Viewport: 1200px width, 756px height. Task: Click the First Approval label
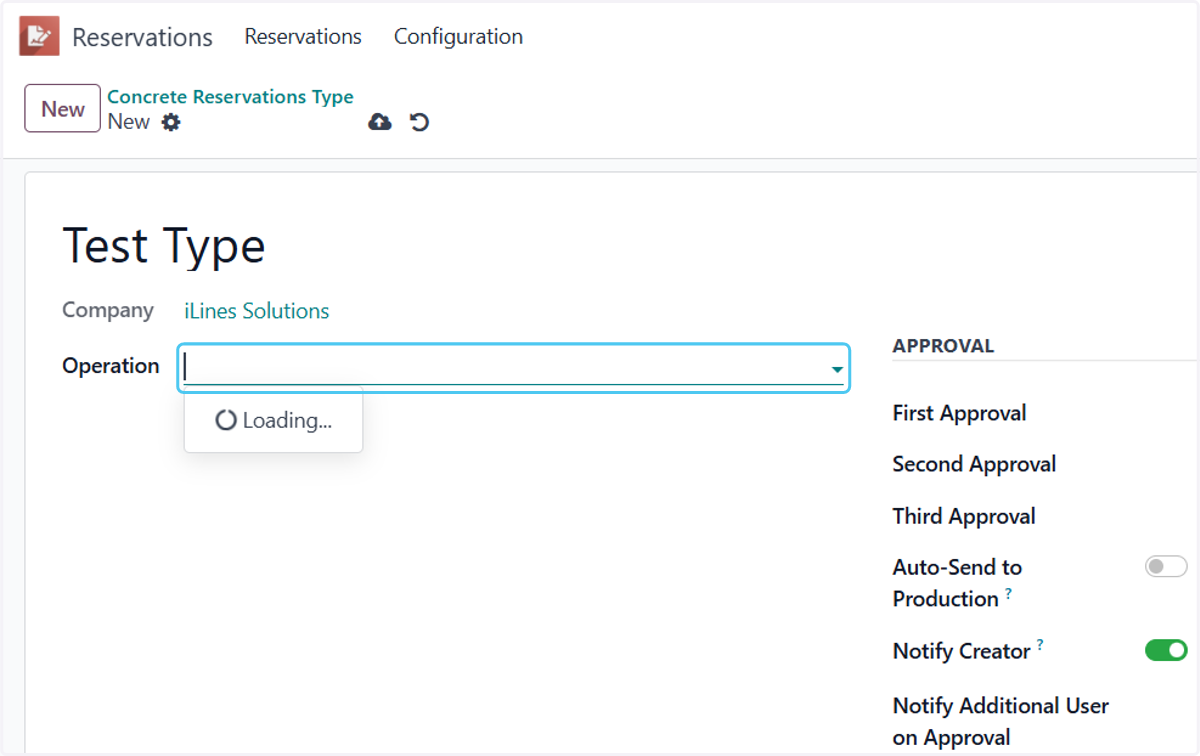(960, 413)
